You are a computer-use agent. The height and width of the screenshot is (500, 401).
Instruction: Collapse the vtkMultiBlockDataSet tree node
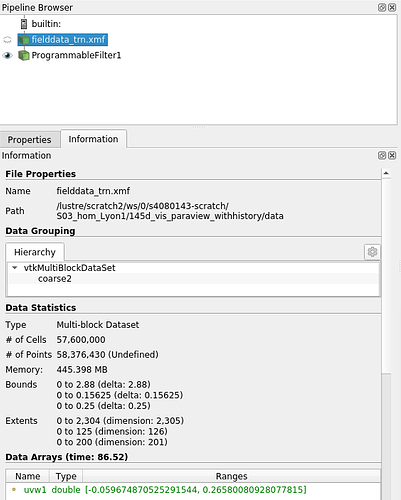coord(15,268)
